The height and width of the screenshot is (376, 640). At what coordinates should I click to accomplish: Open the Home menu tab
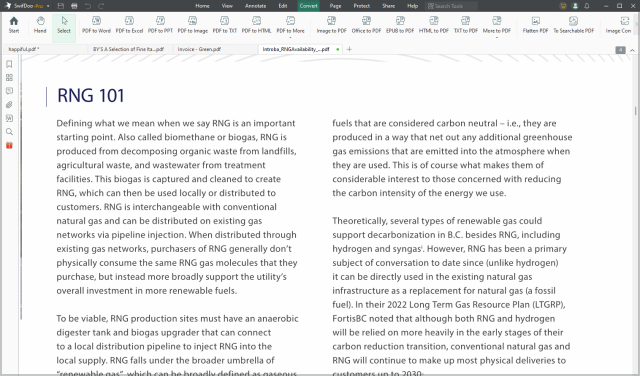point(202,6)
